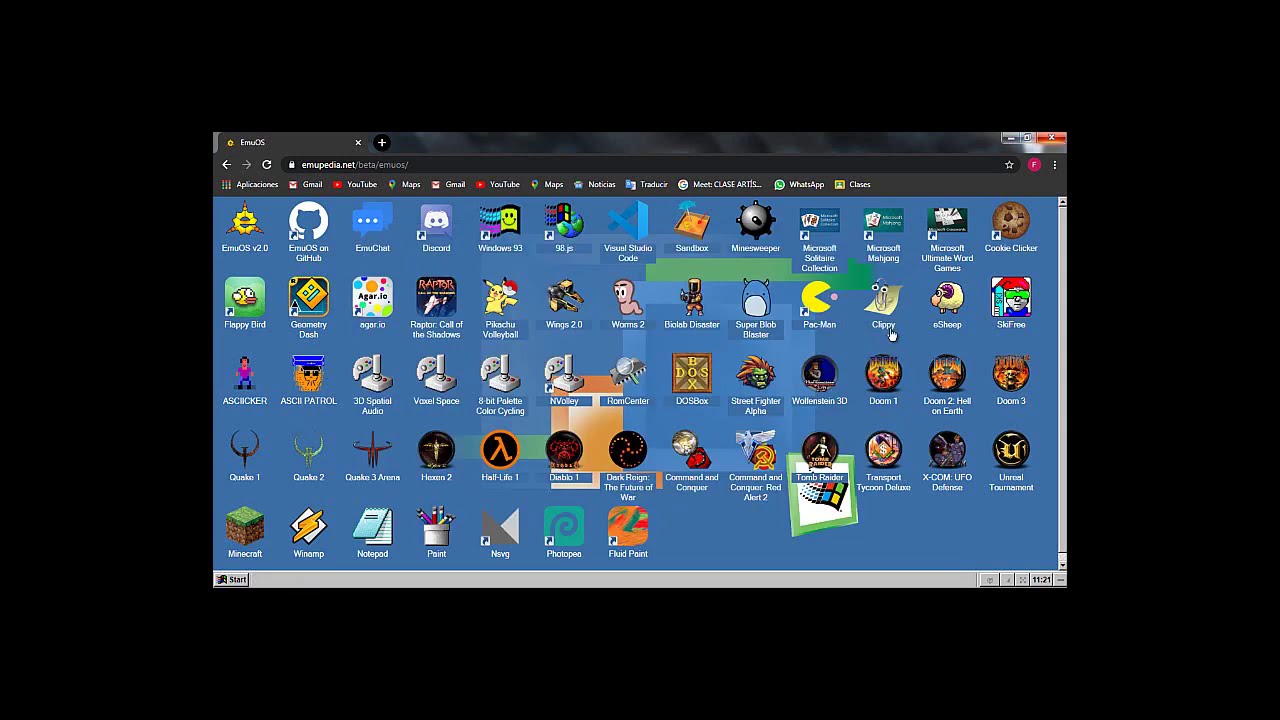
Task: Launch the Quake 3 Arena icon
Action: point(372,457)
